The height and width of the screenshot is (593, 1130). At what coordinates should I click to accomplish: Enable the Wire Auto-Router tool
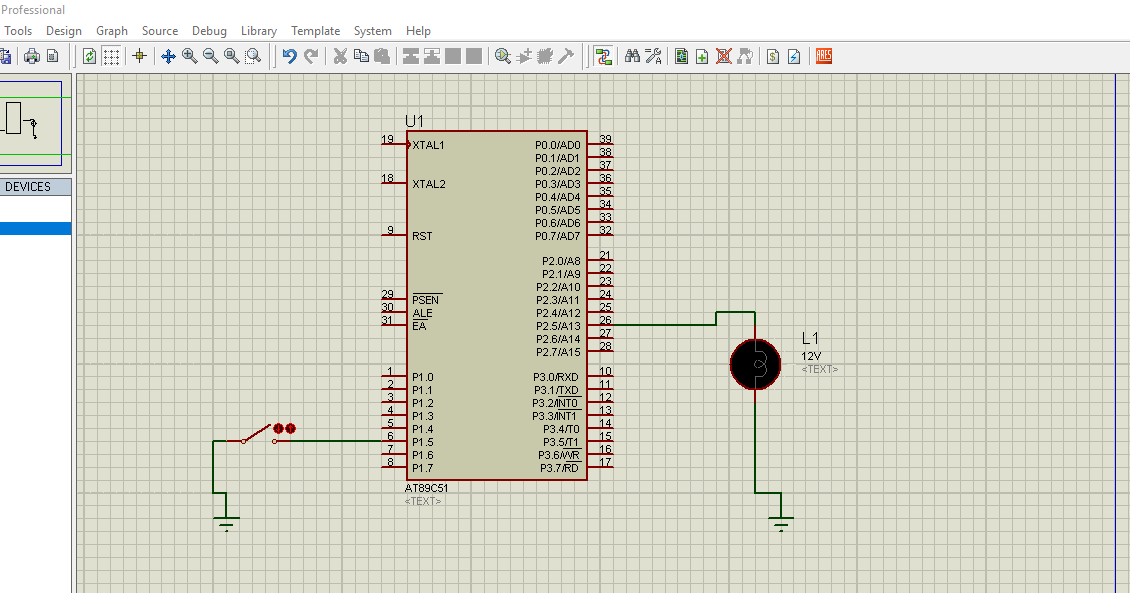click(x=604, y=56)
